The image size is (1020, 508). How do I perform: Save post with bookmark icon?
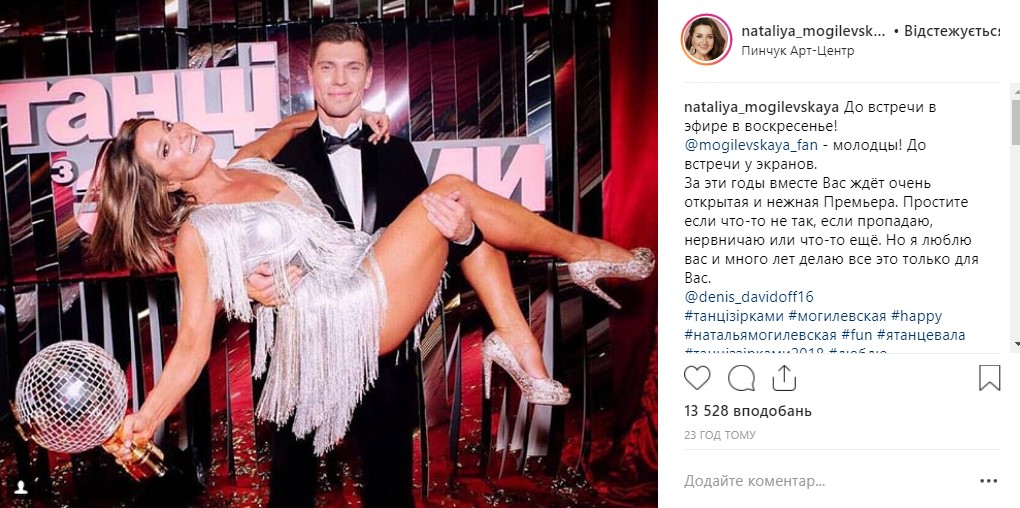pyautogui.click(x=989, y=377)
